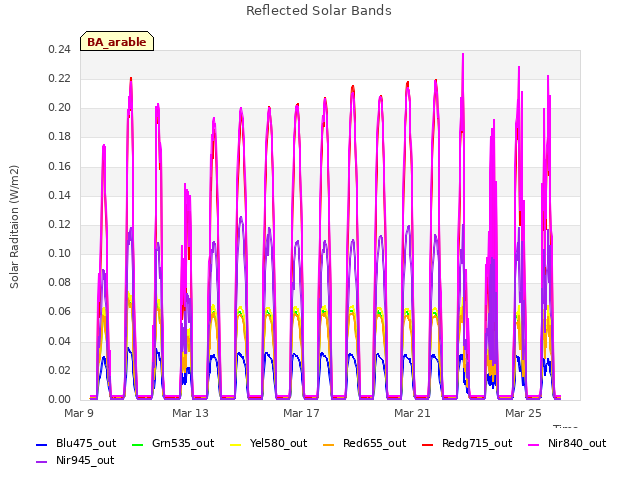640x480 pixels.
Task: Click the 0.16 y-axis tick label
Action: 60,167
